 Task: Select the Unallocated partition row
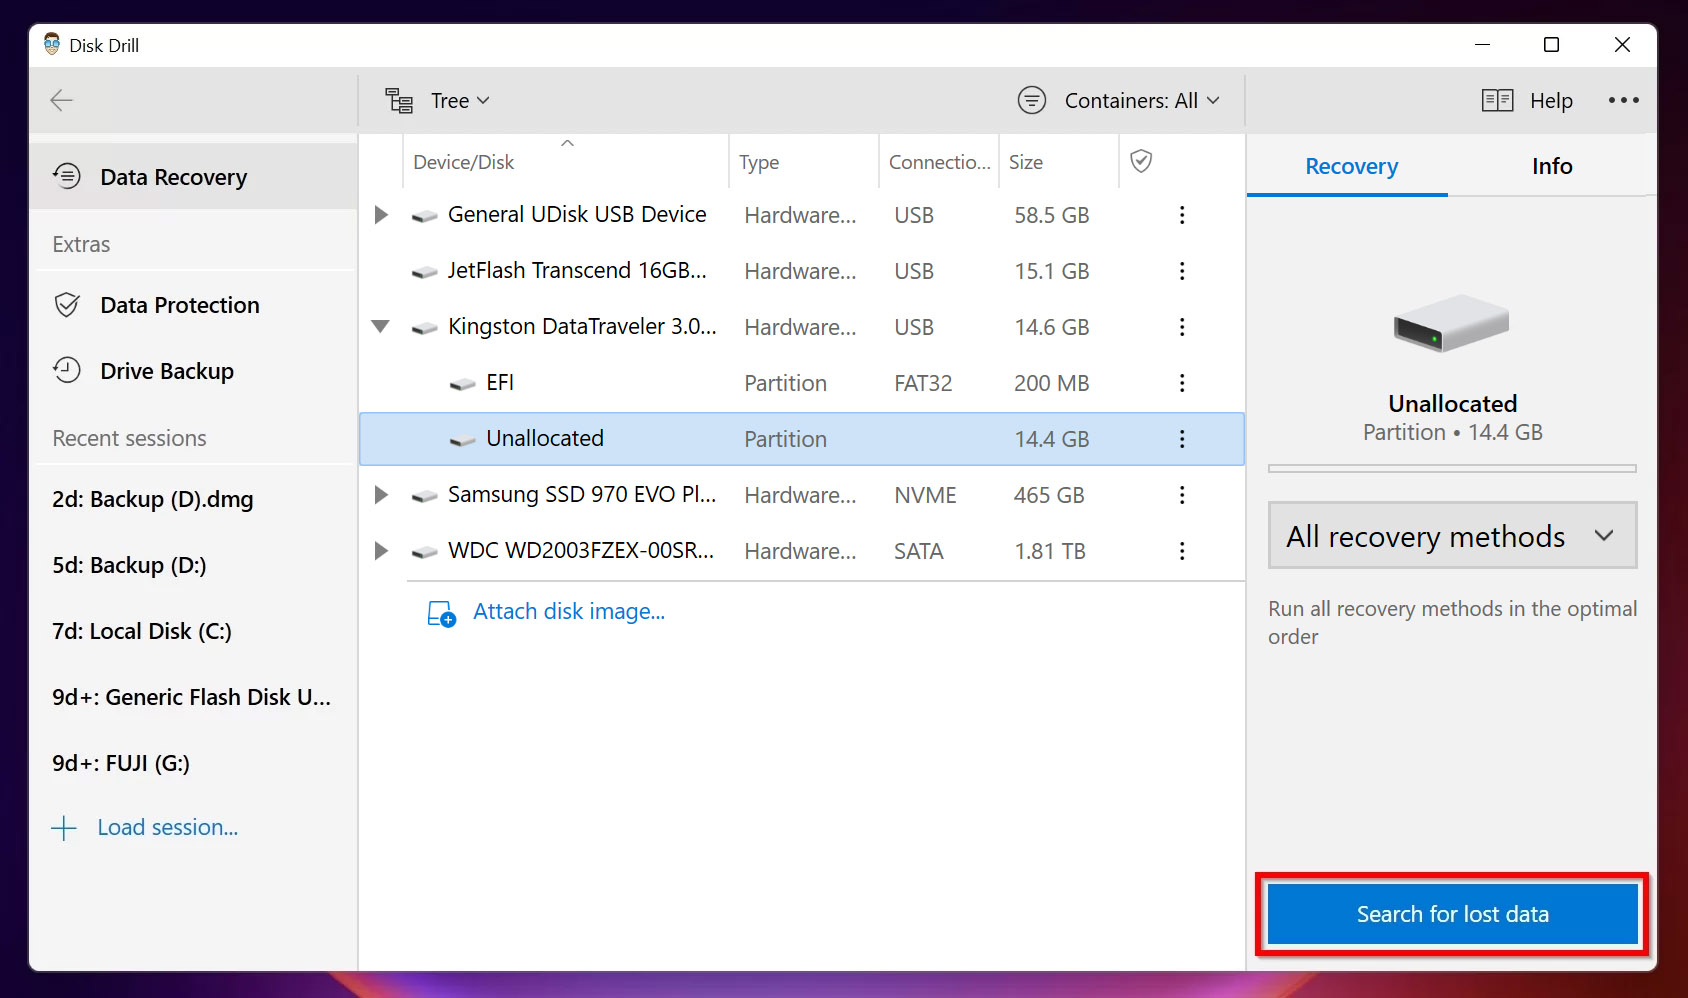802,439
